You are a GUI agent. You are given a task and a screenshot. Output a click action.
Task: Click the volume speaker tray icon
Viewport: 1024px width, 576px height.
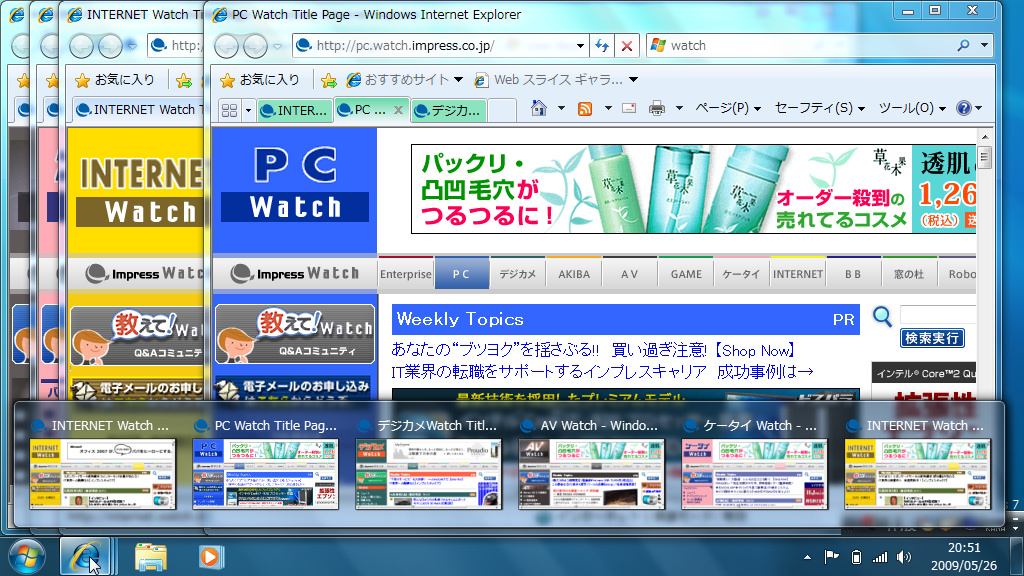pyautogui.click(x=904, y=557)
